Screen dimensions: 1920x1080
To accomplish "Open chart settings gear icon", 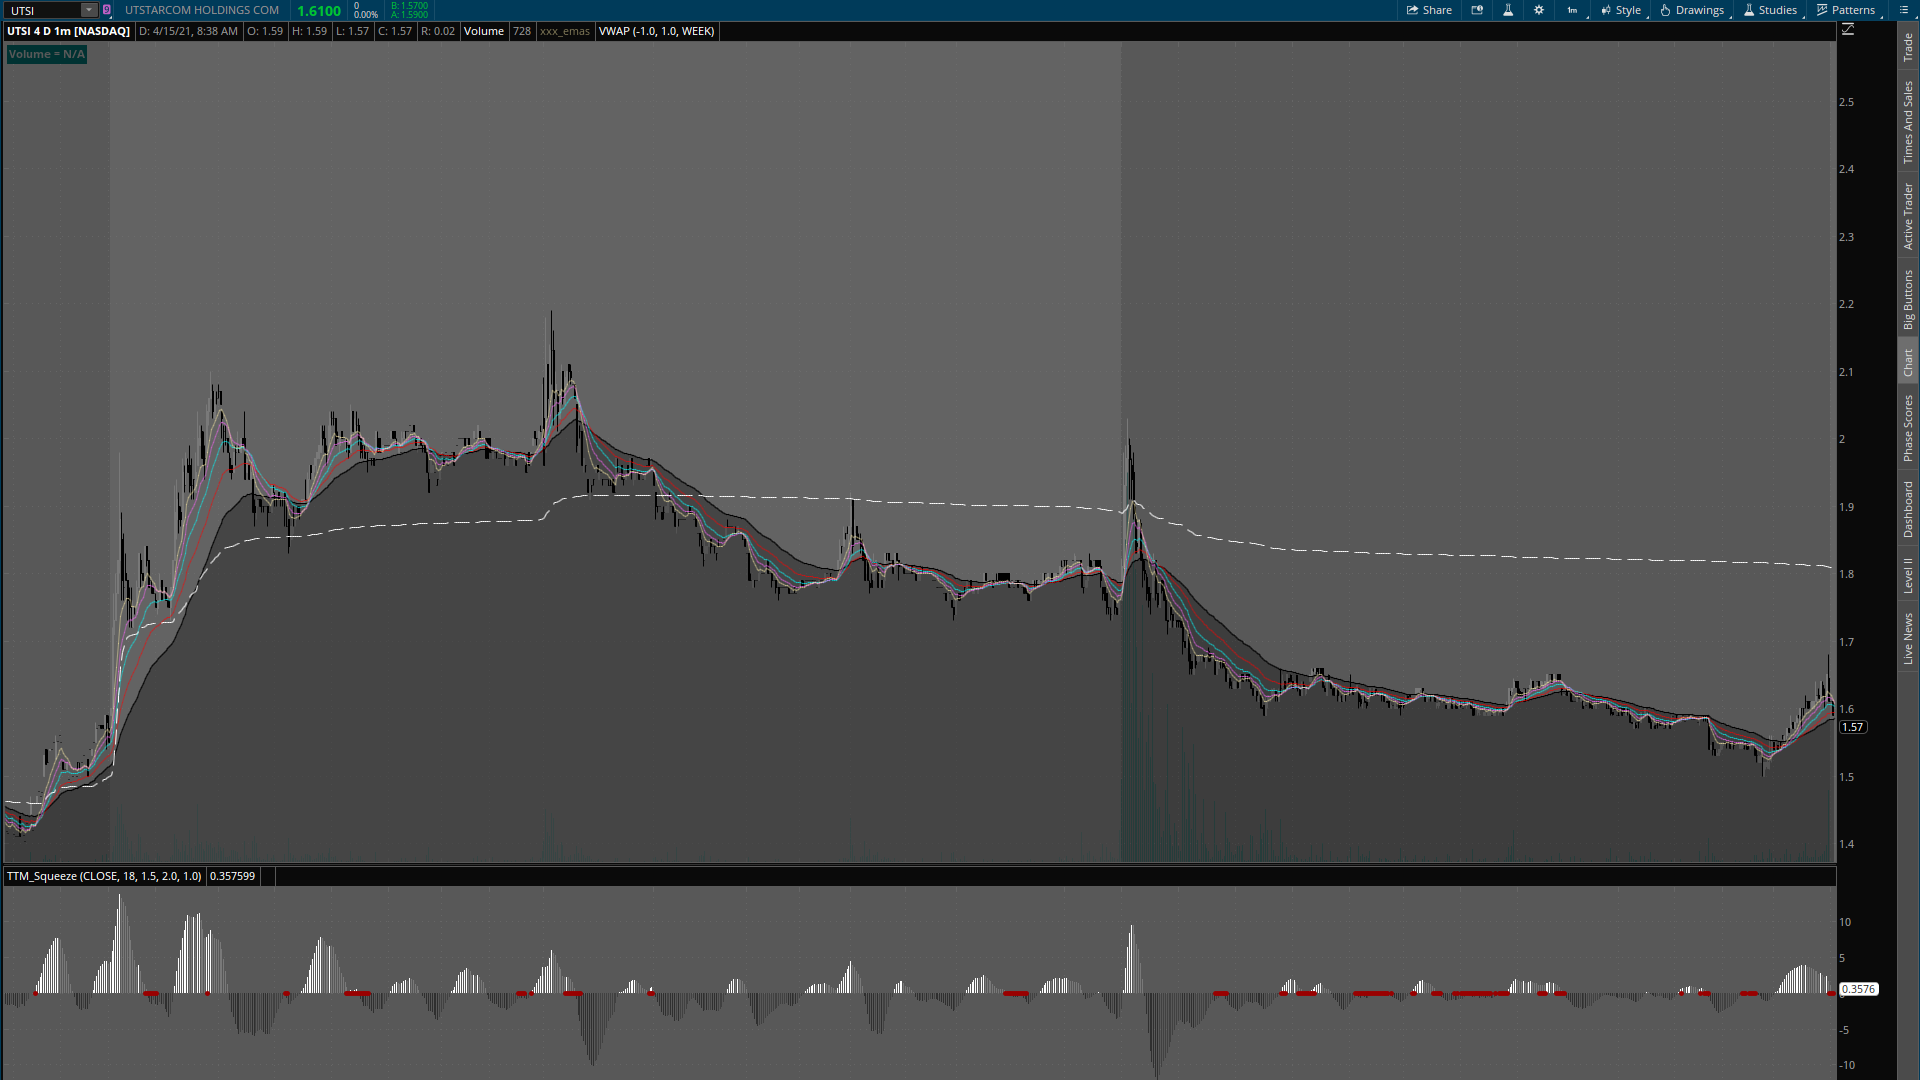I will [1539, 10].
